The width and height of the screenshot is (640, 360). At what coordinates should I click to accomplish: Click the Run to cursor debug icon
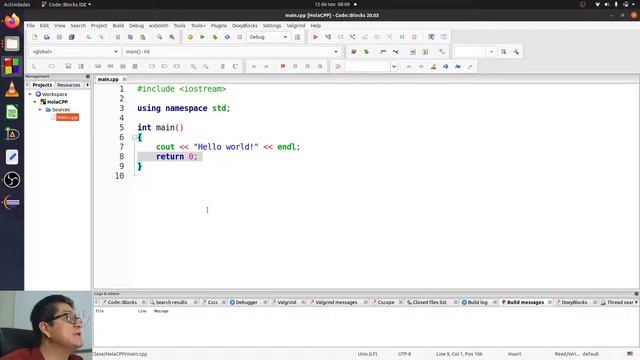tap(328, 37)
